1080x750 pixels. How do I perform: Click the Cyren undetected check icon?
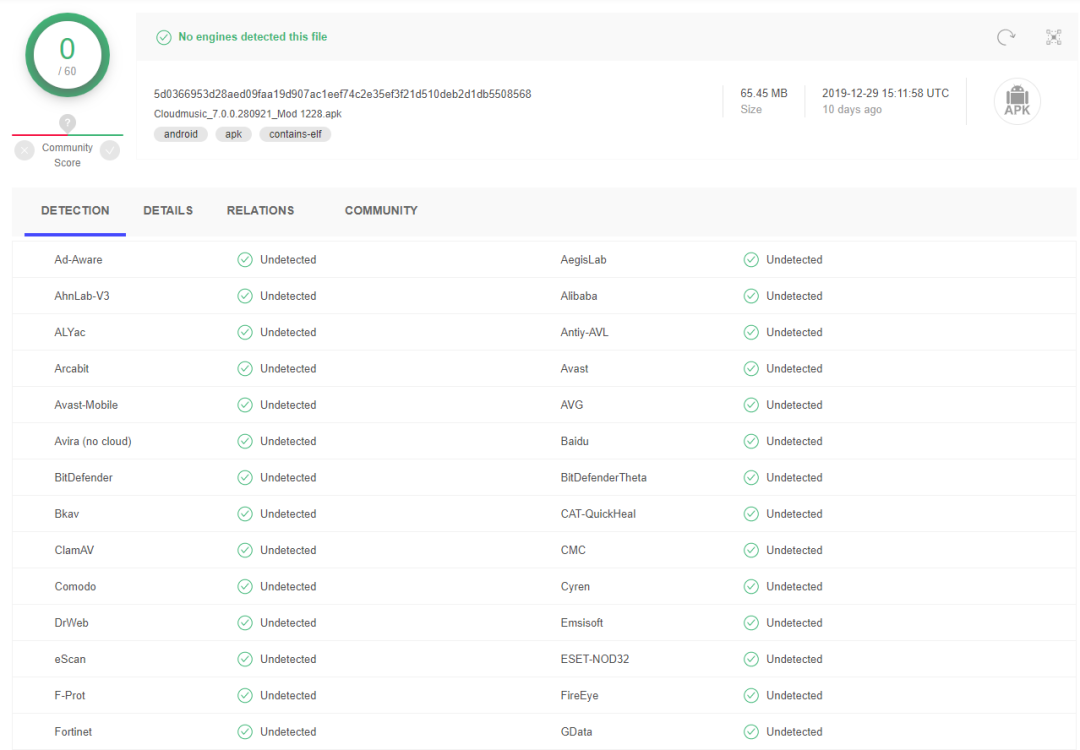pos(751,586)
